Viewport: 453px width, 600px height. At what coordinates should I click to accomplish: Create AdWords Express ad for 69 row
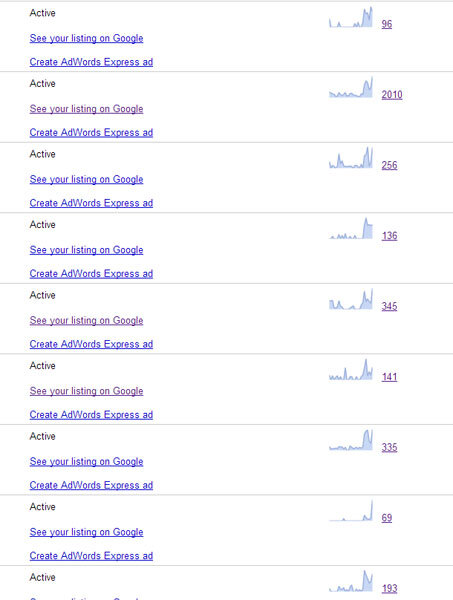(x=91, y=556)
